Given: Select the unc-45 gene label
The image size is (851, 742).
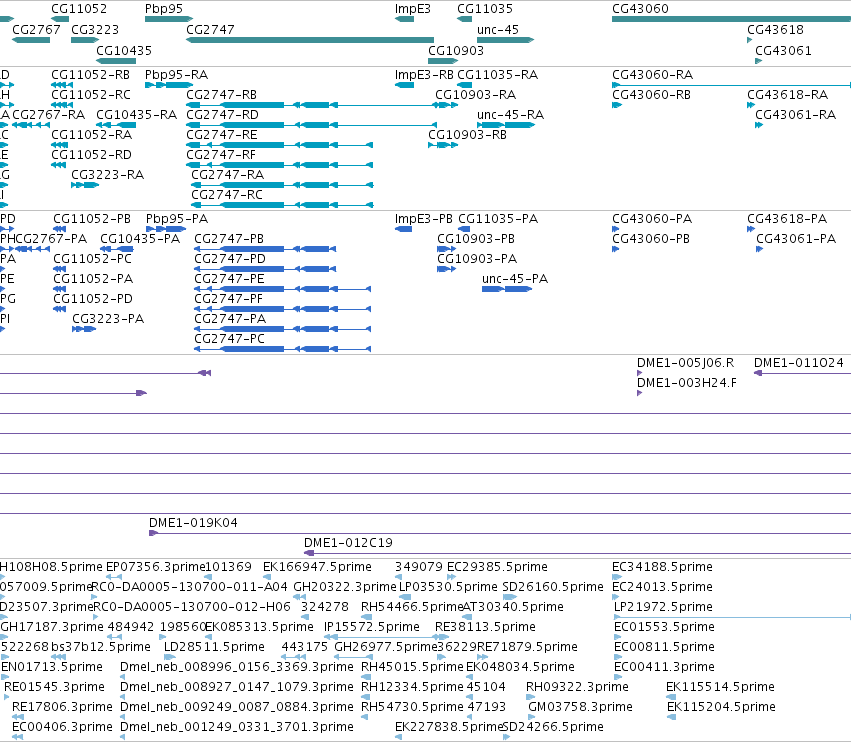Looking at the screenshot, I should [x=498, y=29].
